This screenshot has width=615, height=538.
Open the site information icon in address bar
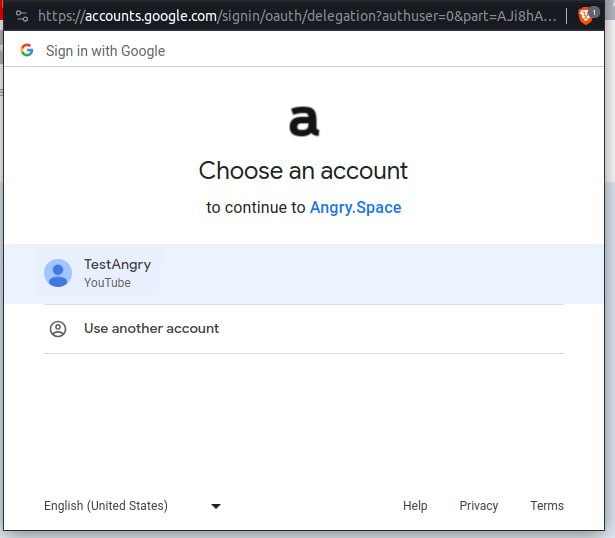coord(22,16)
